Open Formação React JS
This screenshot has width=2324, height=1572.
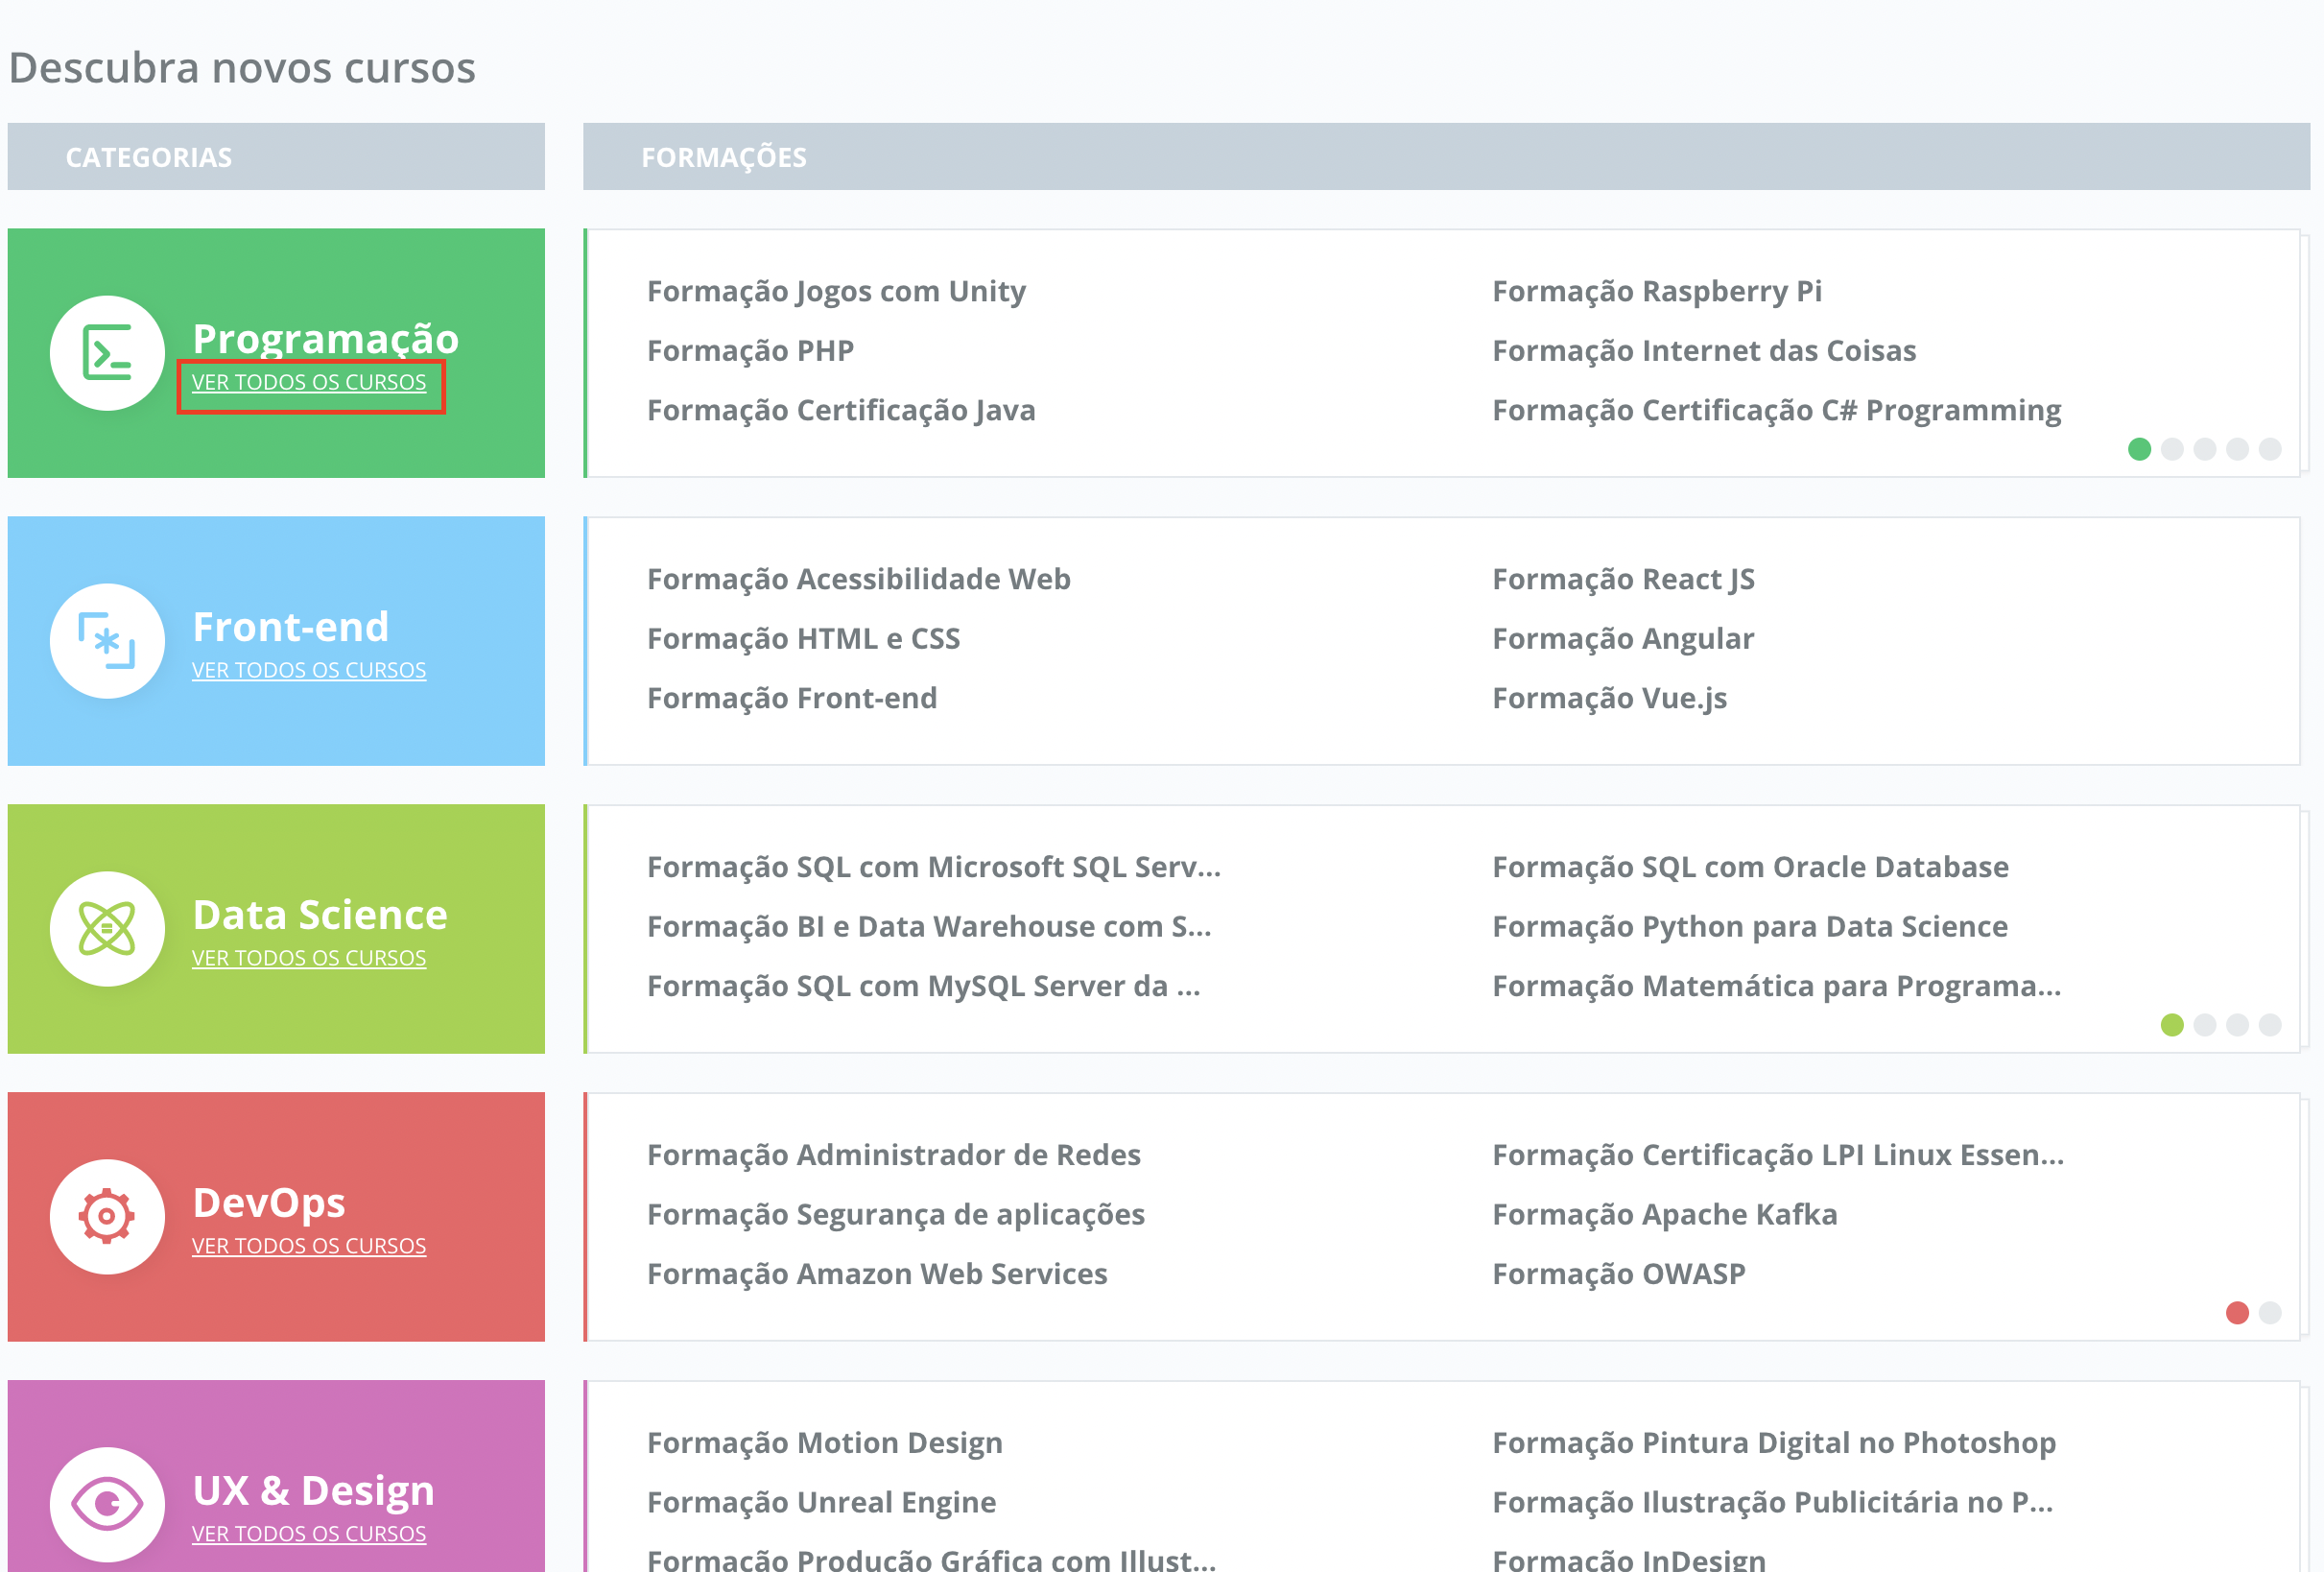click(x=1623, y=579)
